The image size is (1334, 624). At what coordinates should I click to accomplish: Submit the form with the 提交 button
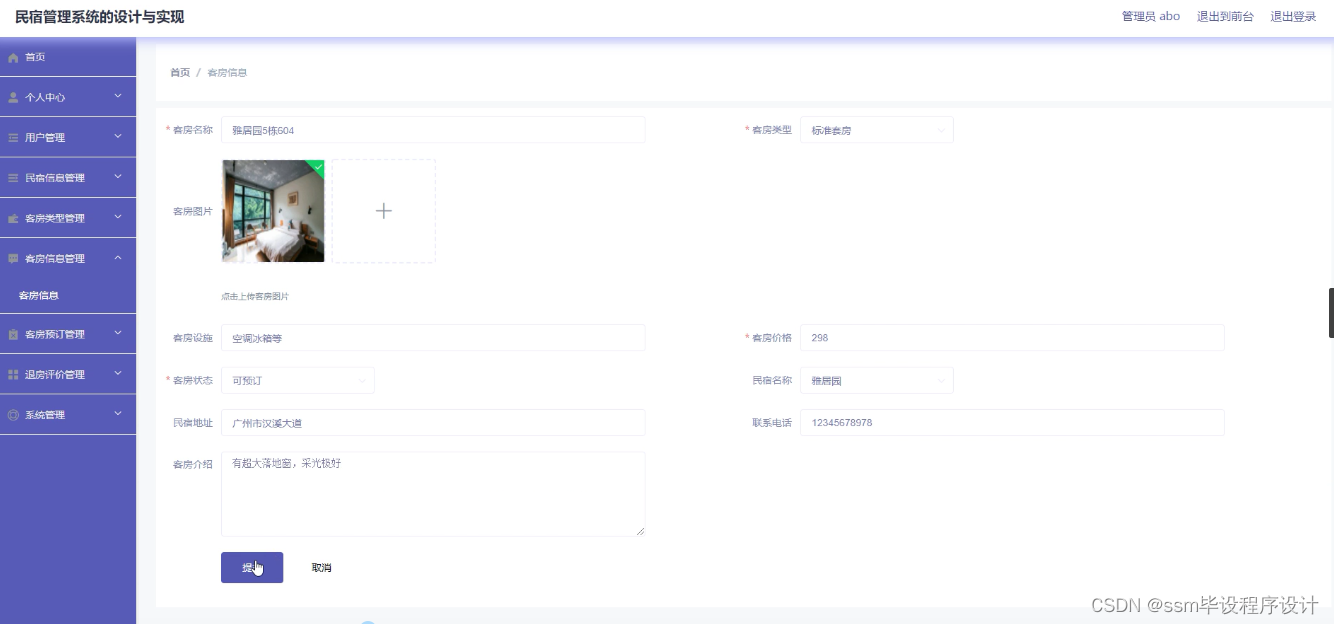[251, 566]
